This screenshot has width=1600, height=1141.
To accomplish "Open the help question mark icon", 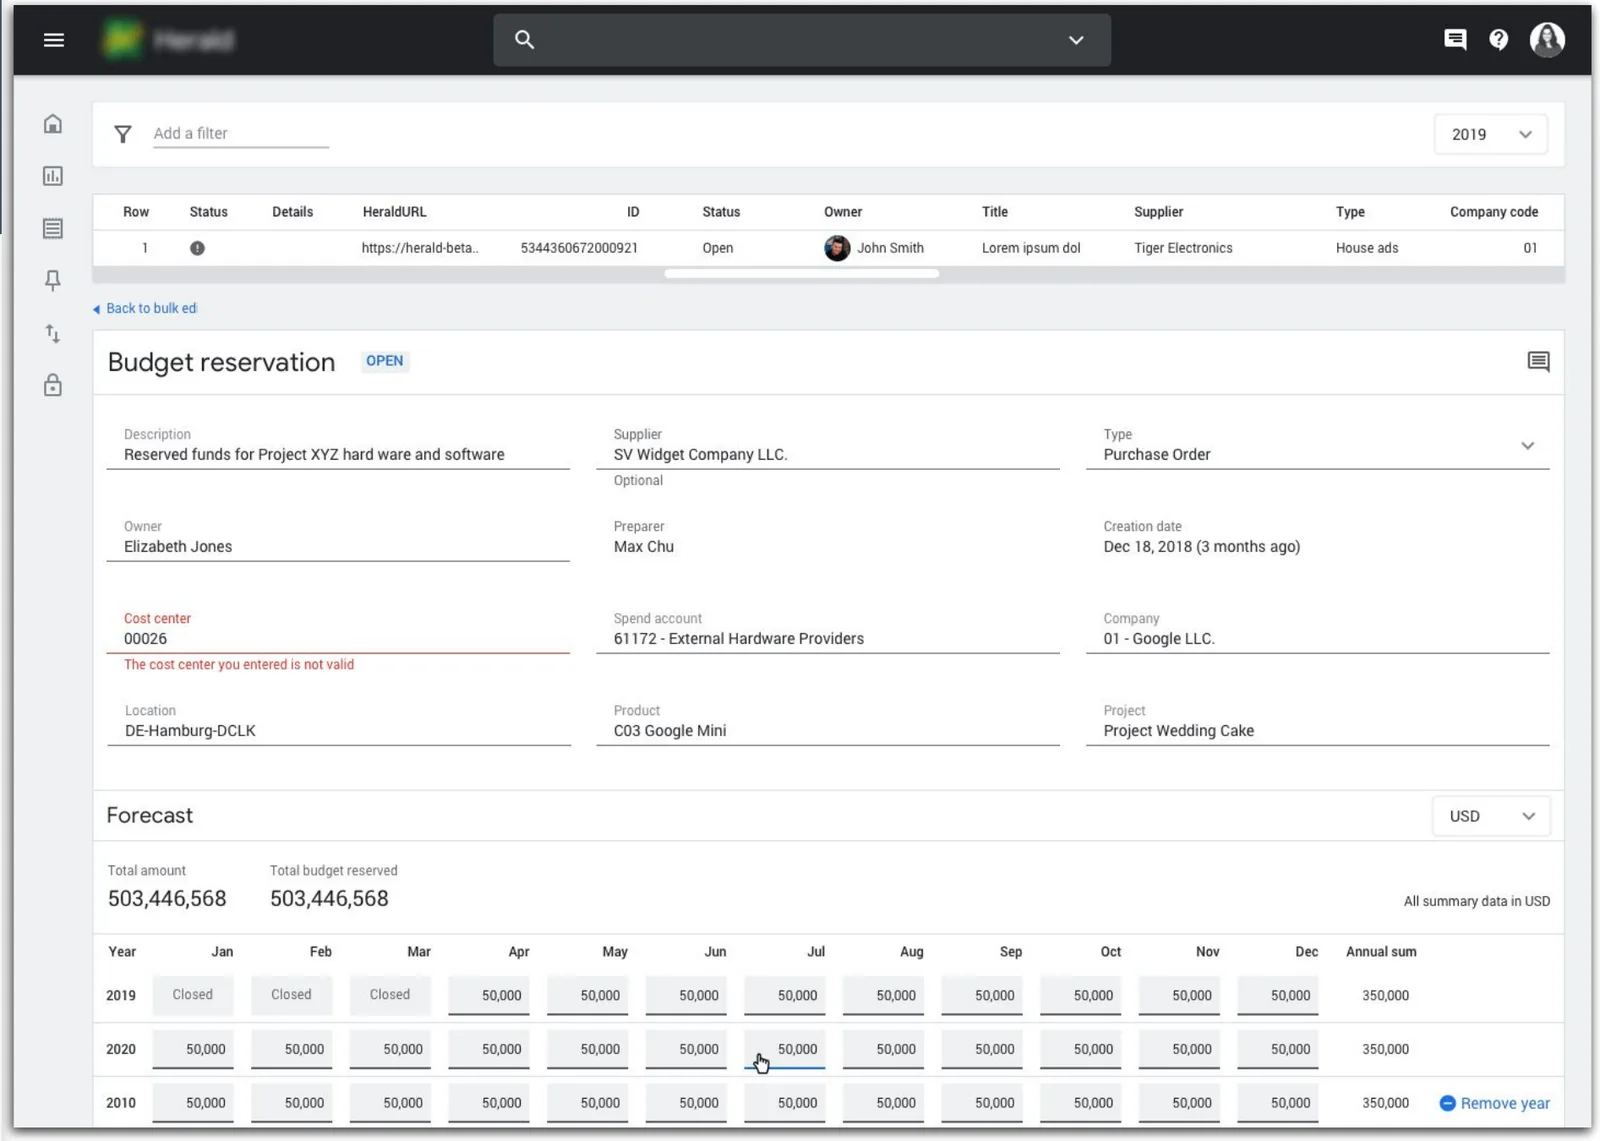I will [x=1498, y=40].
